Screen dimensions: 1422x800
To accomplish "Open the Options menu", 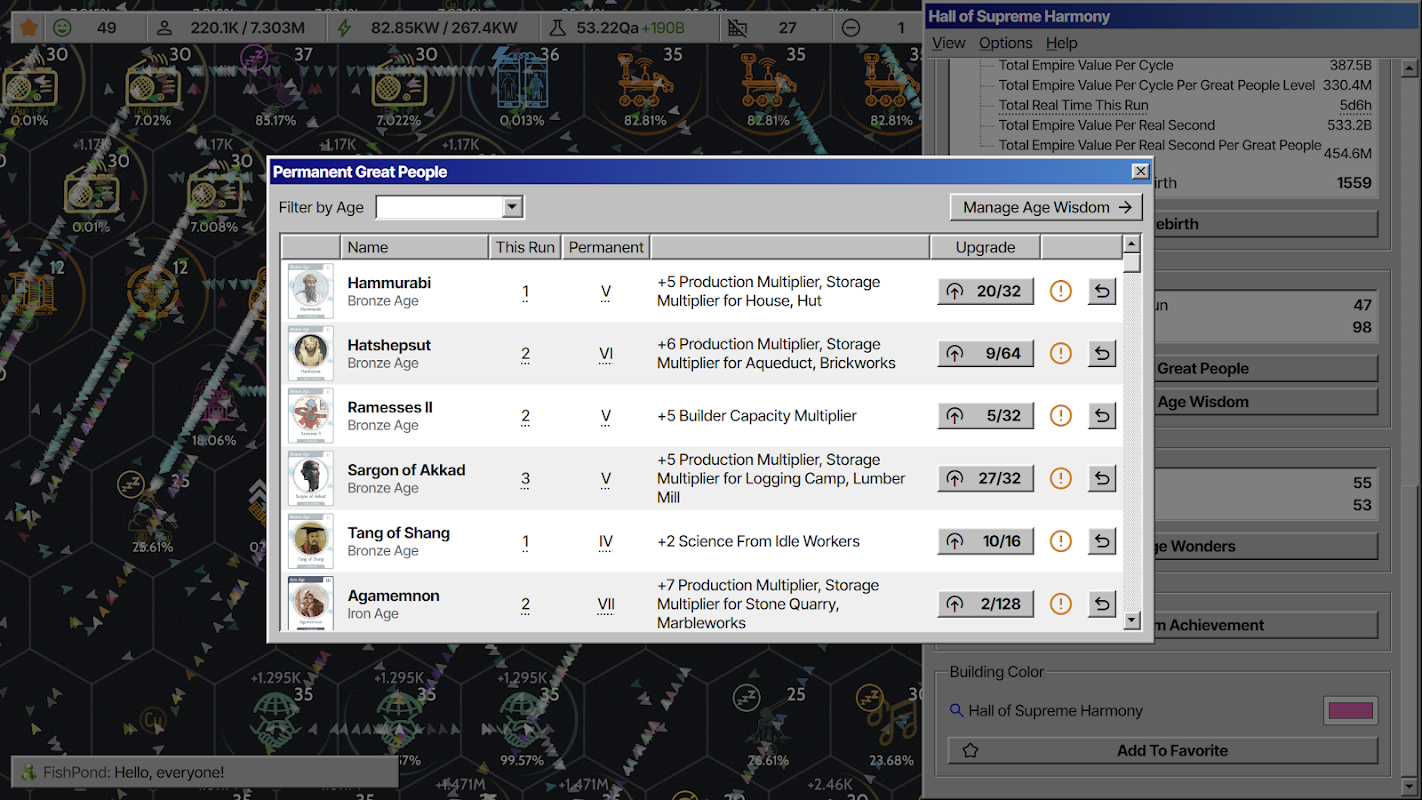I will [x=1005, y=43].
